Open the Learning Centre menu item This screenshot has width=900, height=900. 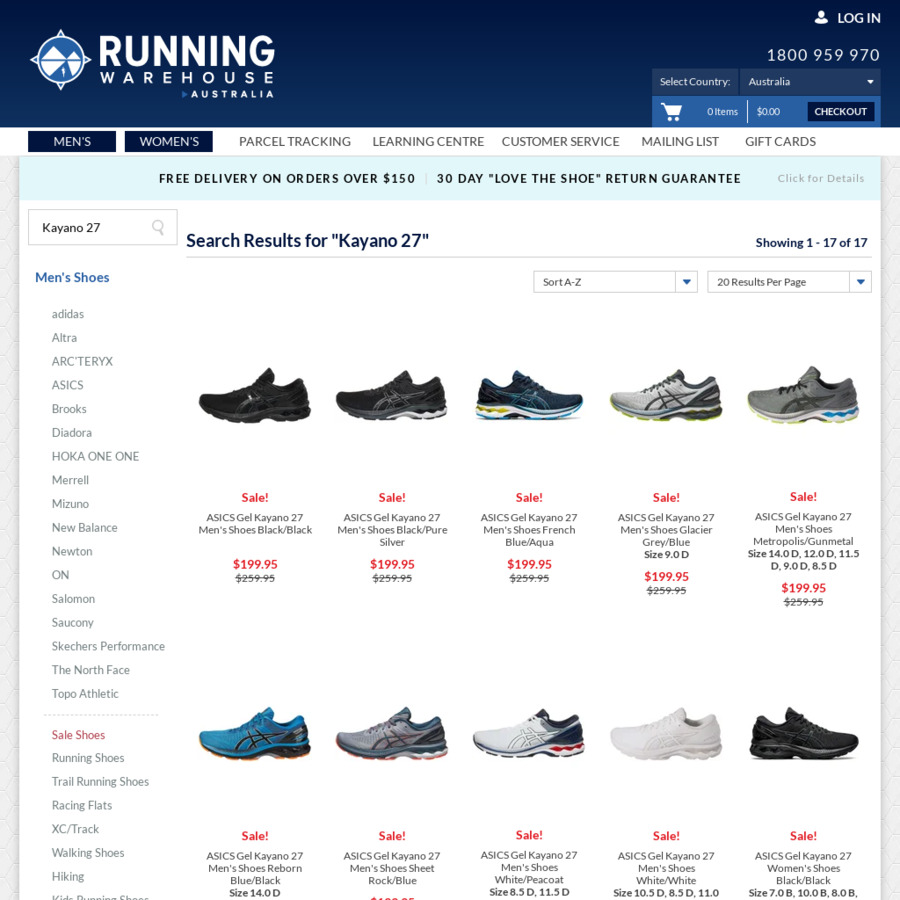(x=428, y=142)
